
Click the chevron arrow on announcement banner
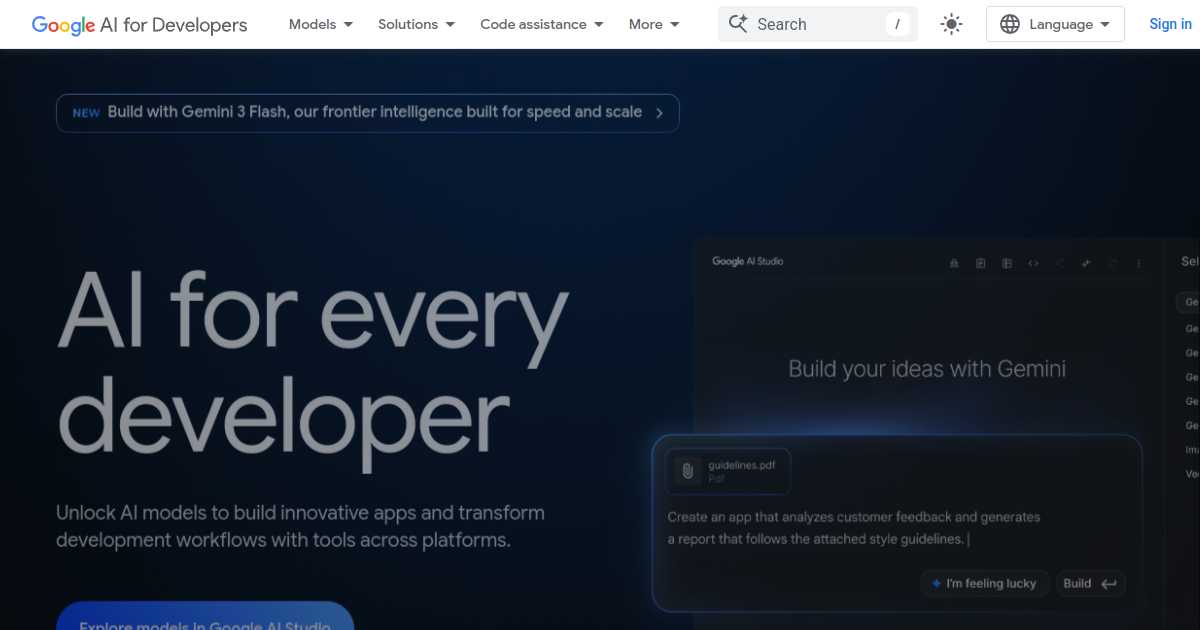(659, 113)
